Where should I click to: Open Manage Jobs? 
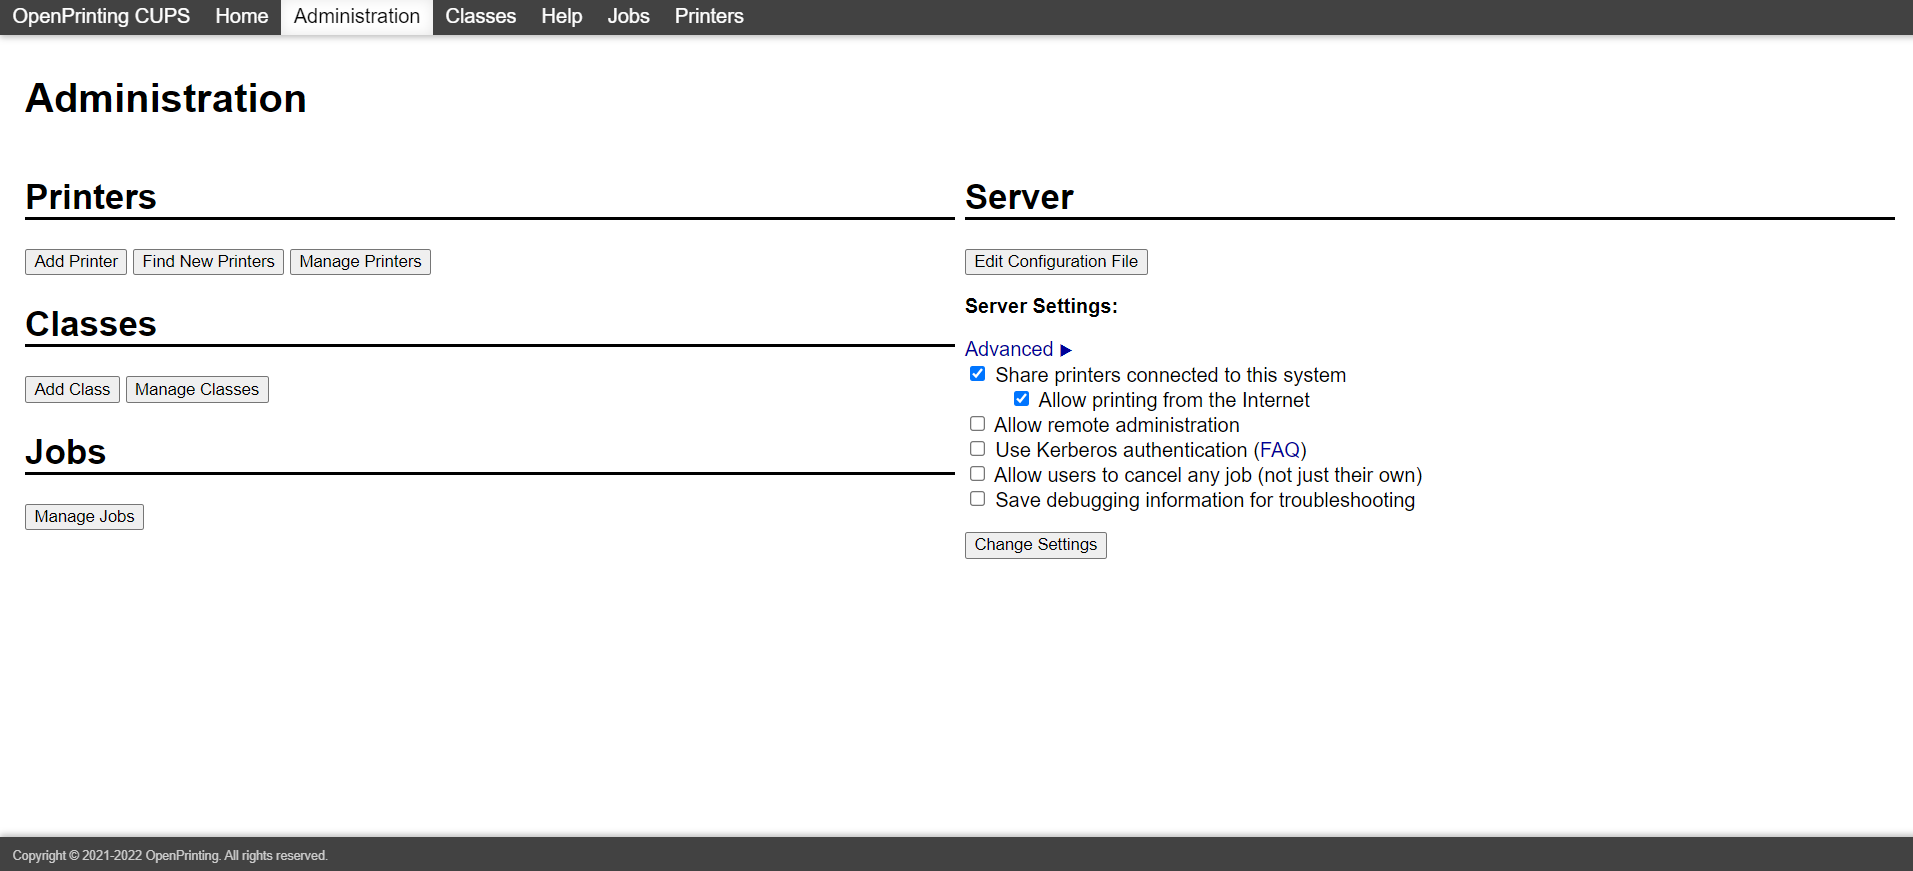point(84,516)
